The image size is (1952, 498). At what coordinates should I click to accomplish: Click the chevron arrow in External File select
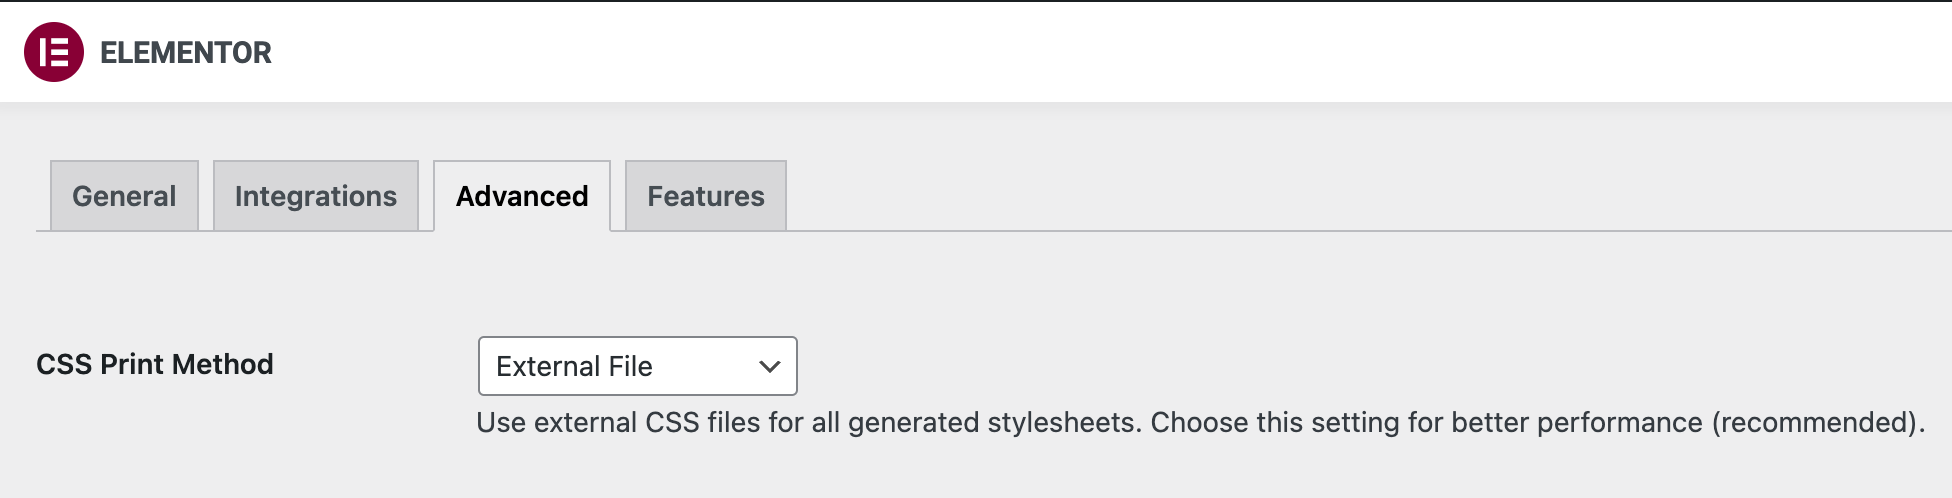click(769, 367)
